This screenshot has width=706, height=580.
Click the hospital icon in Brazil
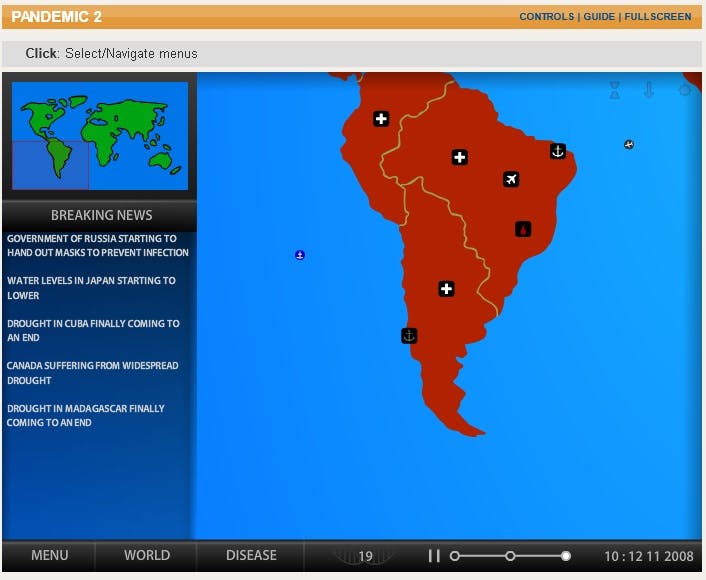(x=459, y=157)
